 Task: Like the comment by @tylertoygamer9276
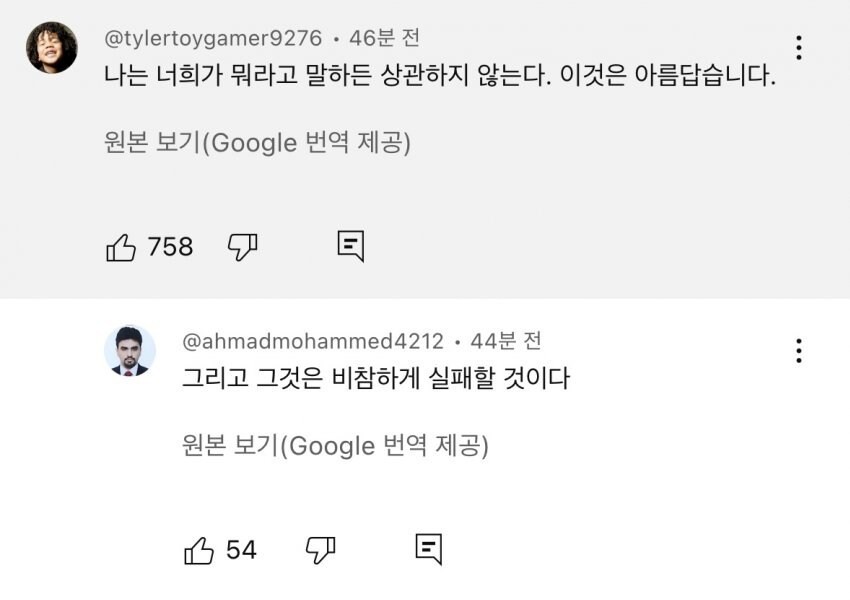coord(121,247)
